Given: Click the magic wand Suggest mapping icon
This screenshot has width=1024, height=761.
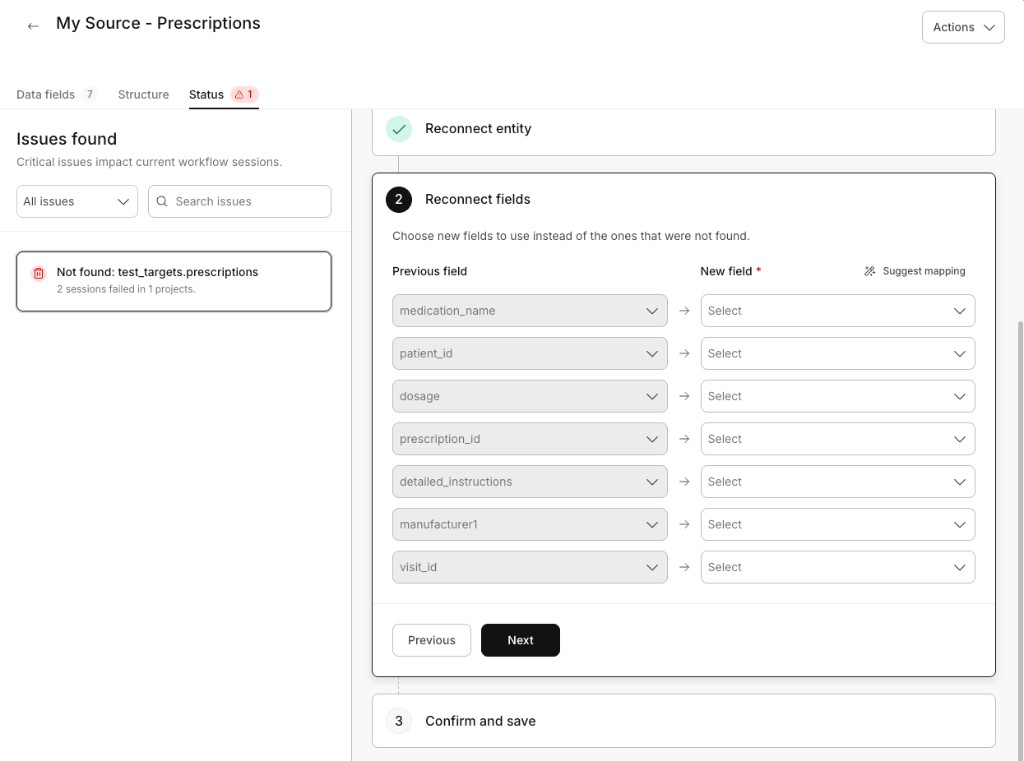Looking at the screenshot, I should [x=869, y=271].
